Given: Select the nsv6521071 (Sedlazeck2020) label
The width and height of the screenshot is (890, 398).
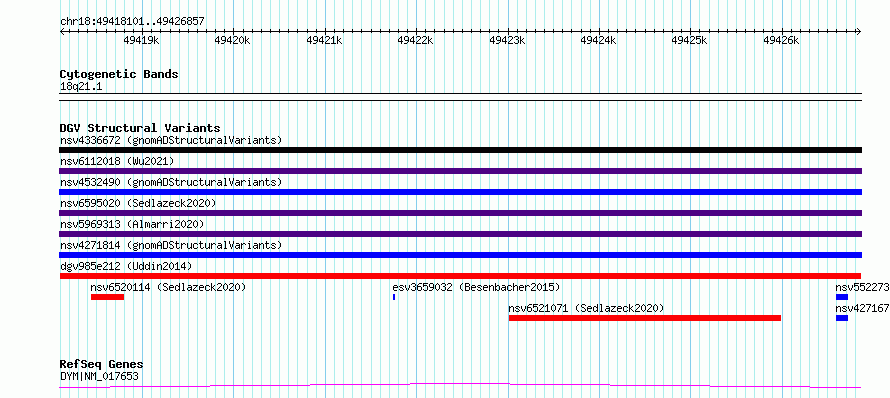Looking at the screenshot, I should click(x=586, y=308).
